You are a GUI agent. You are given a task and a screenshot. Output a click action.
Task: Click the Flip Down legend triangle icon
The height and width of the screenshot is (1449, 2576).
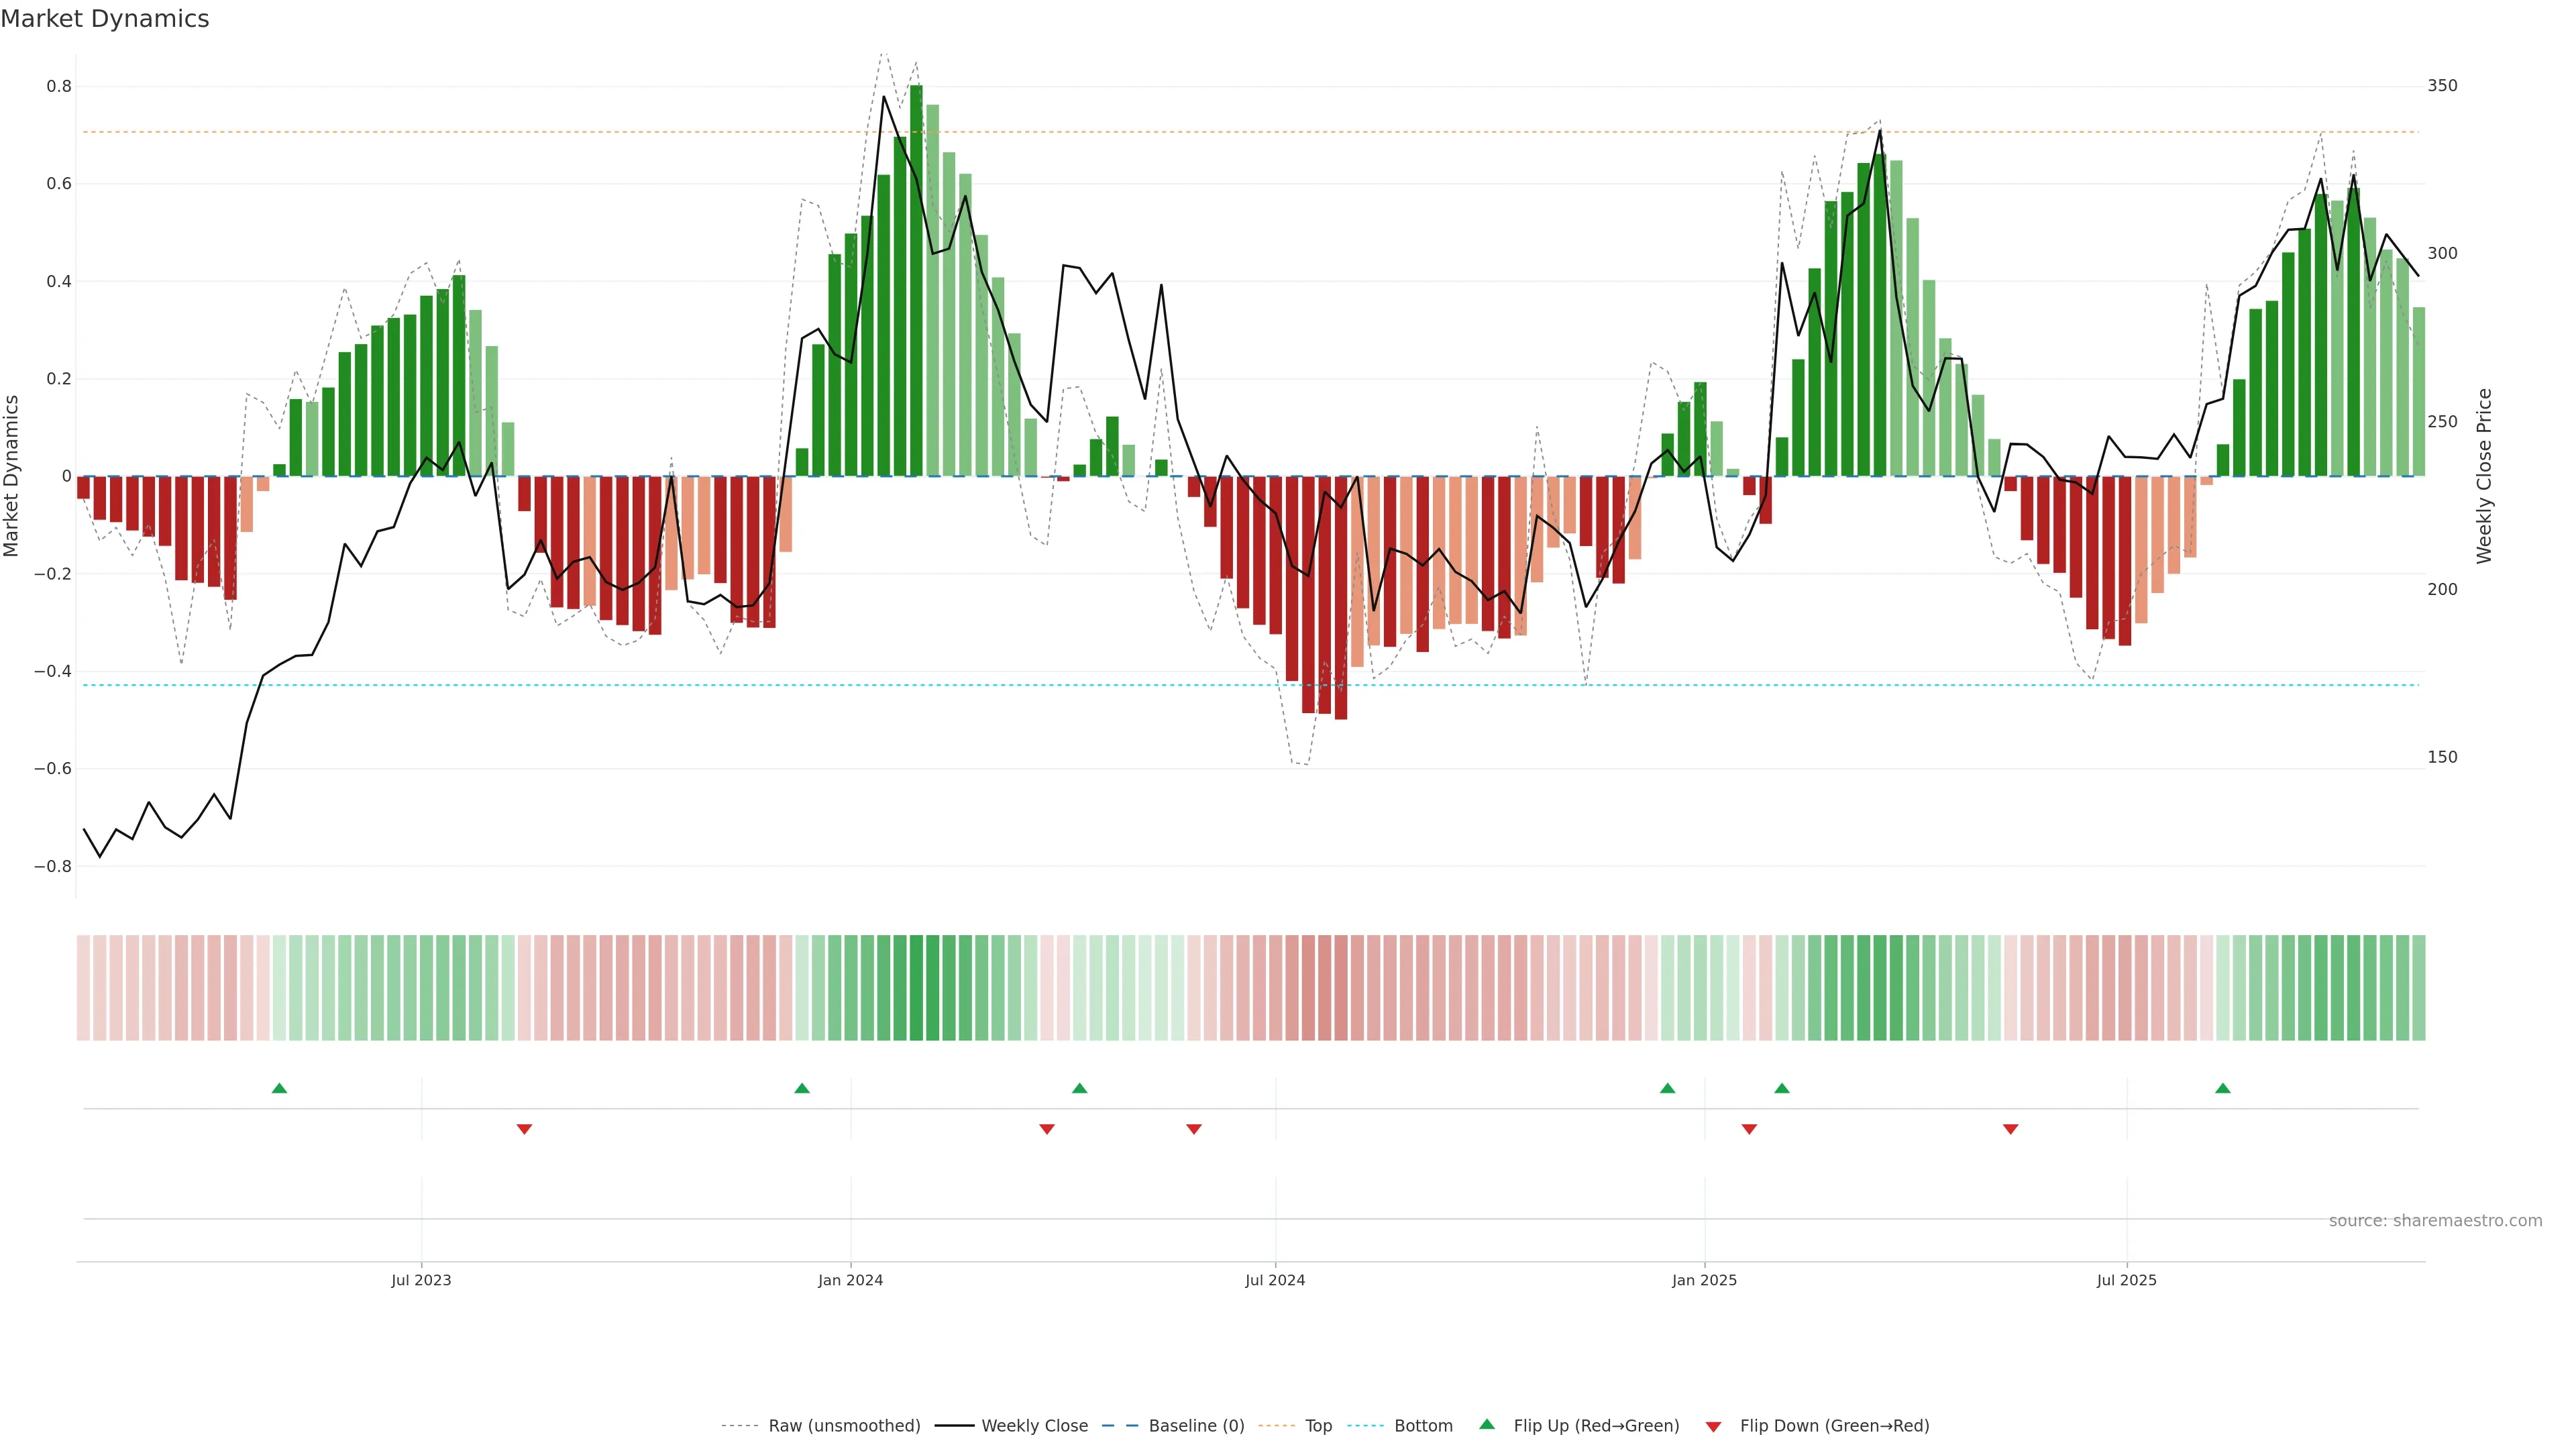point(1713,1426)
